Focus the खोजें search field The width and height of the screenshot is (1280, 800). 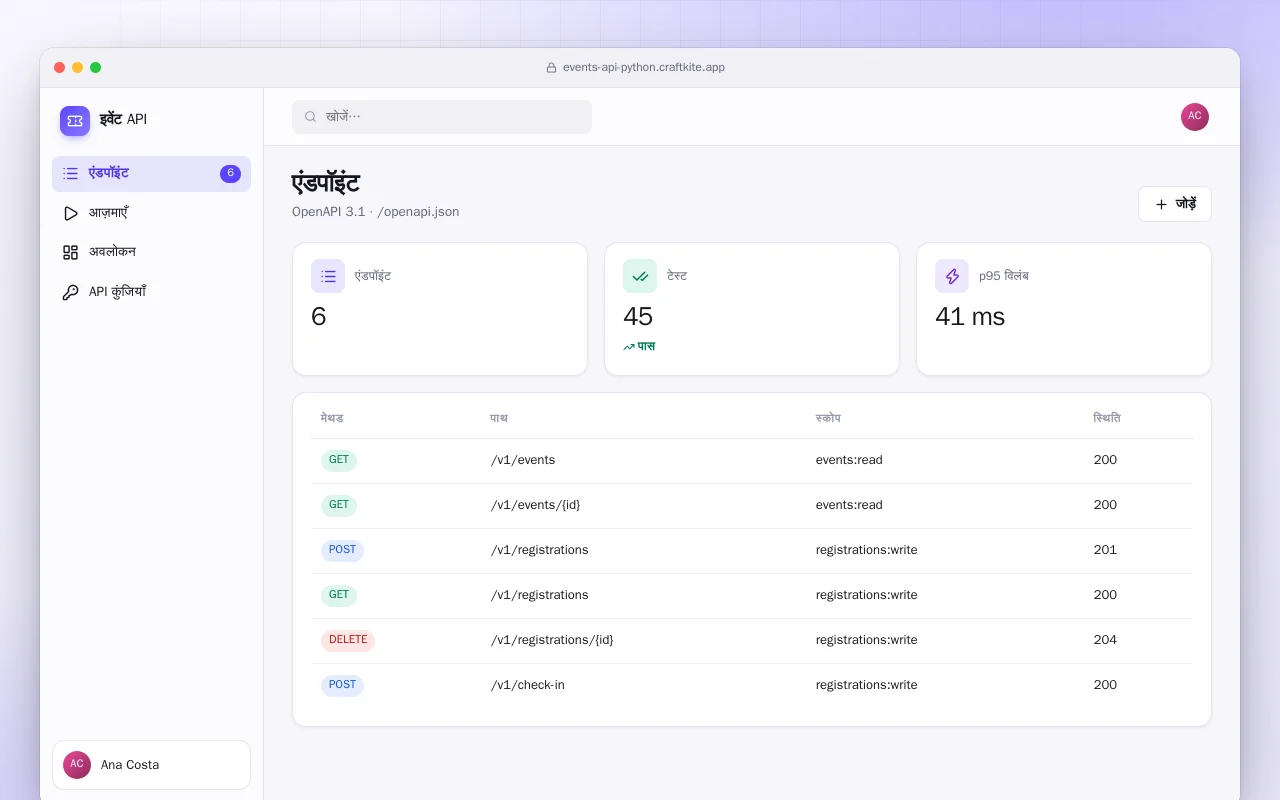tap(442, 117)
